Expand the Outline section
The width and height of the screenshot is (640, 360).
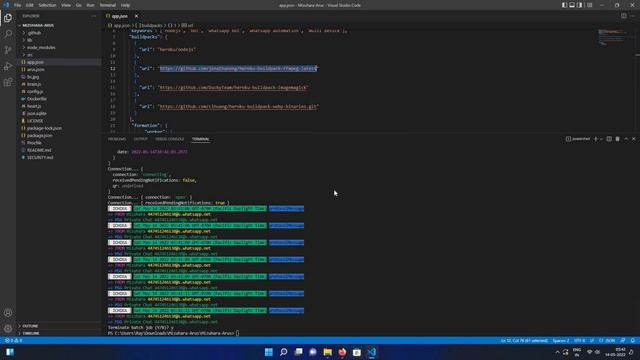pos(30,326)
